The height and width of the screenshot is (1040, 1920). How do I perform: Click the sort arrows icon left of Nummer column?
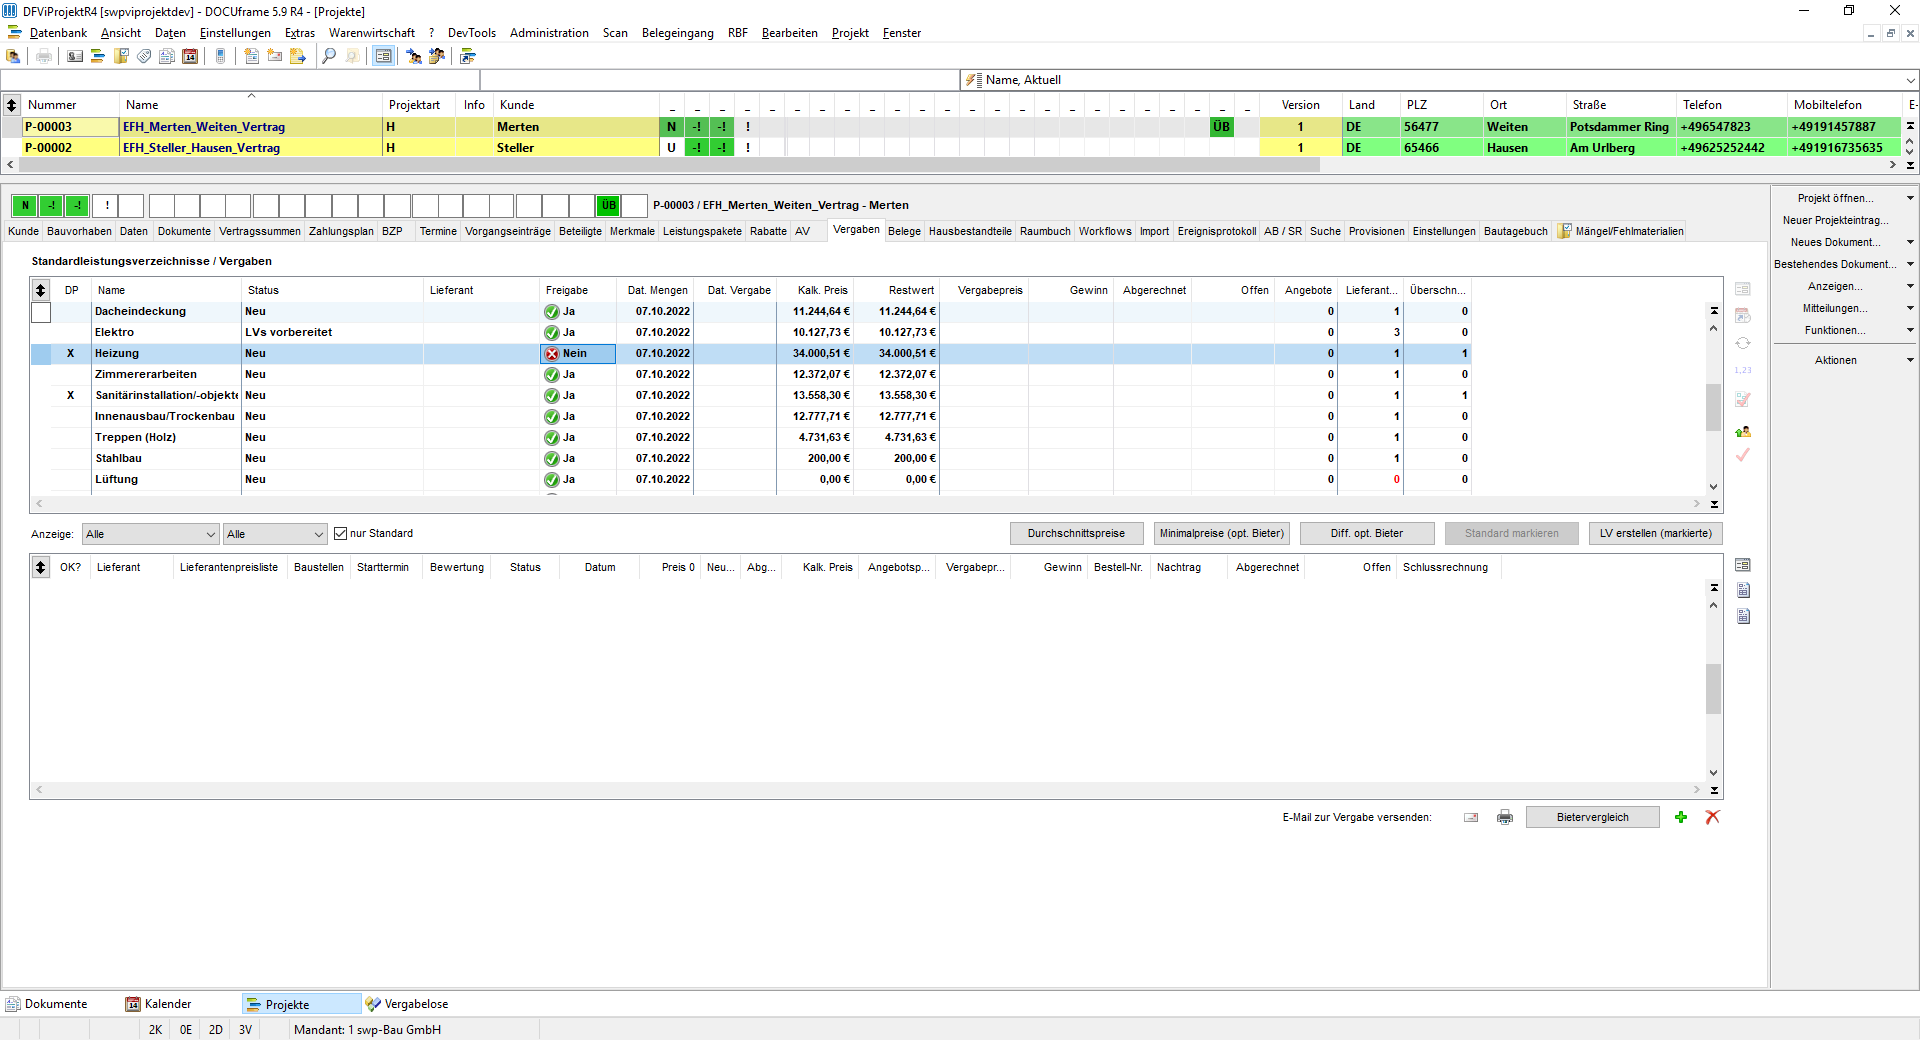11,104
